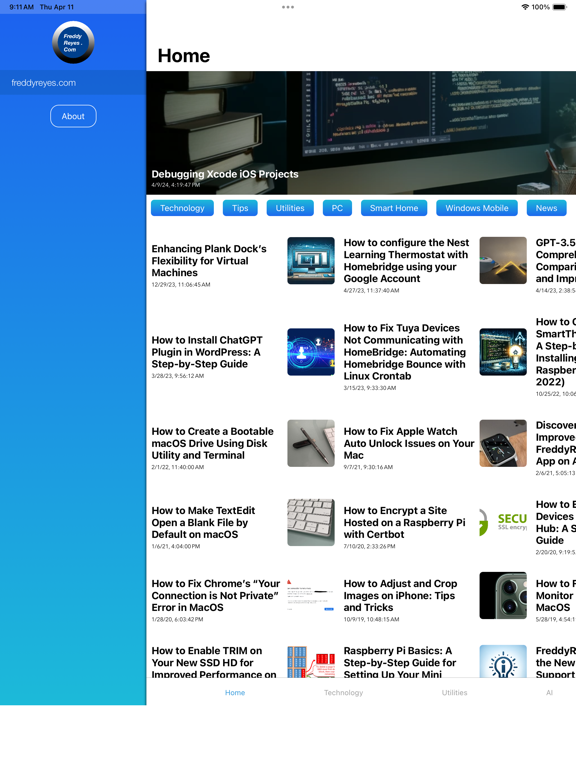This screenshot has width=576, height=768.
Task: Open Fix Chrome's Connection Not Private article
Action: [x=216, y=596]
